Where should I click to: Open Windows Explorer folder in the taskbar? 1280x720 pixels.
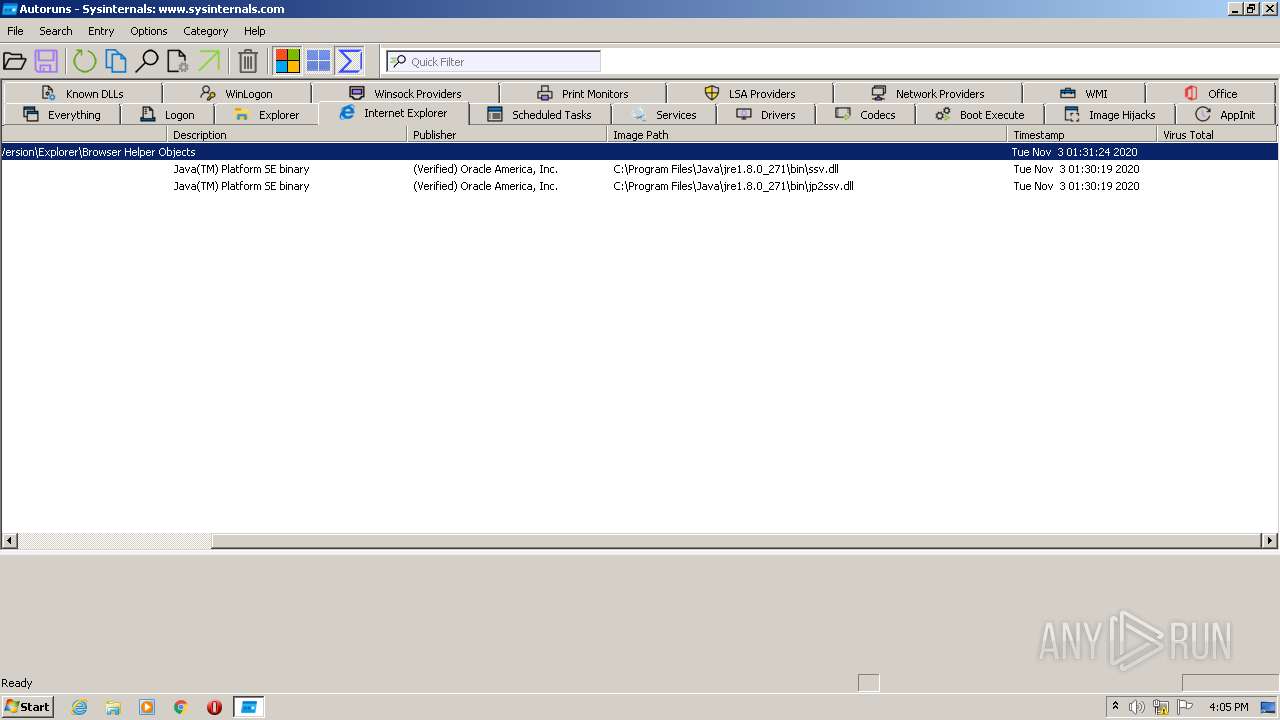pyautogui.click(x=113, y=707)
